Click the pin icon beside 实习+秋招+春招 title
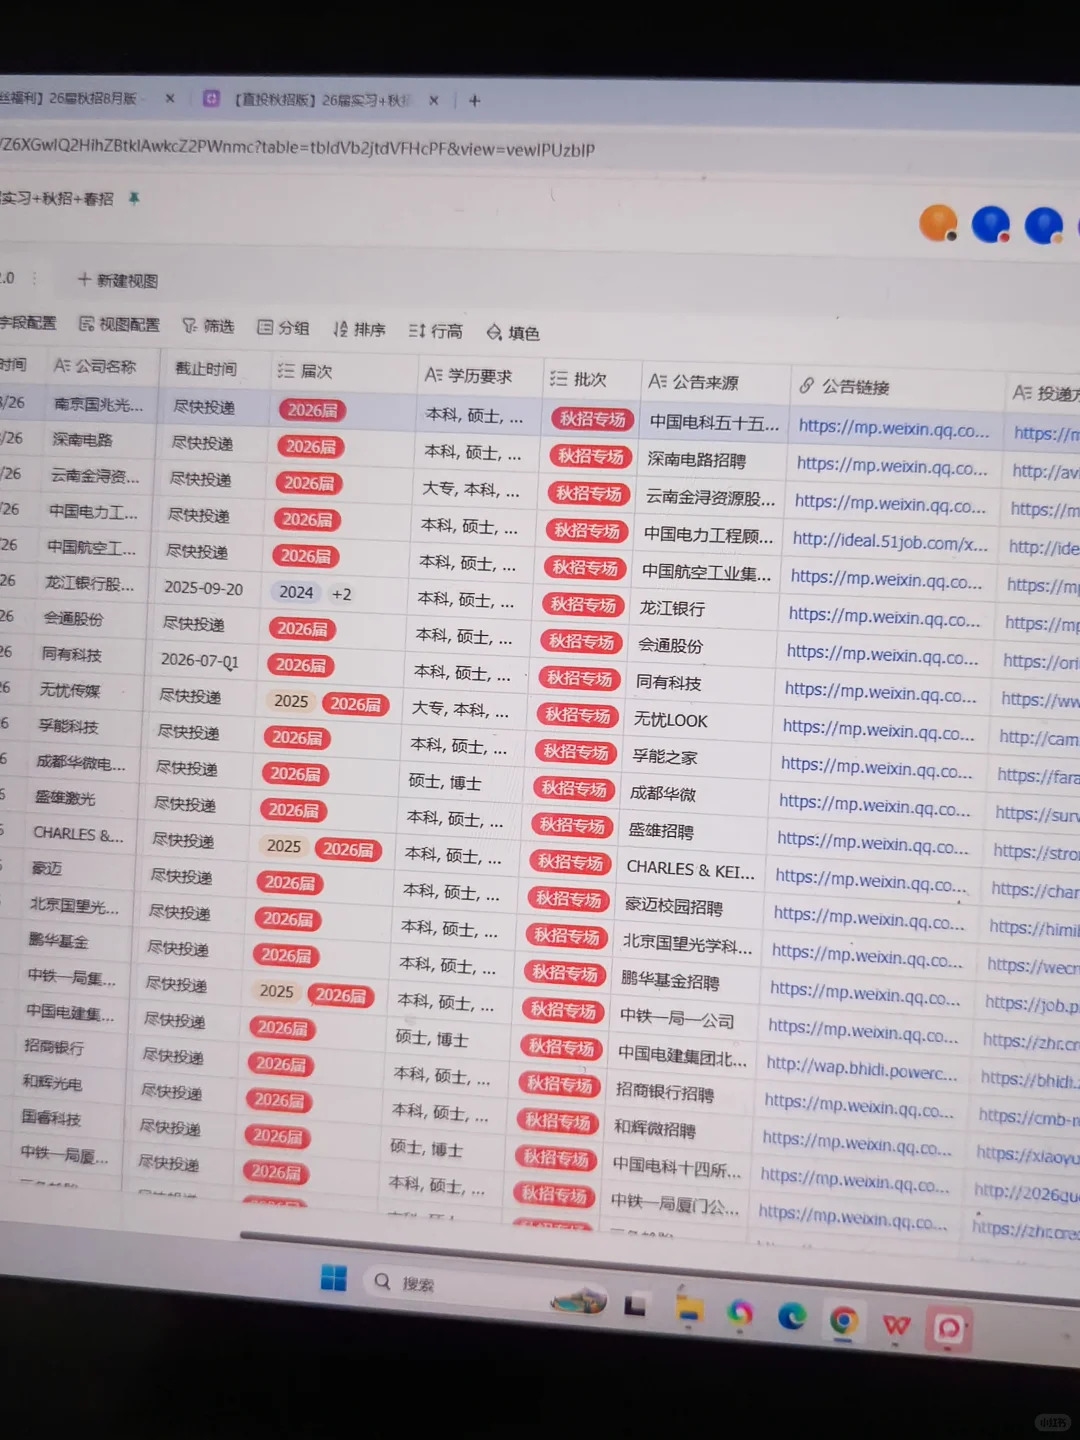1080x1440 pixels. click(x=133, y=199)
